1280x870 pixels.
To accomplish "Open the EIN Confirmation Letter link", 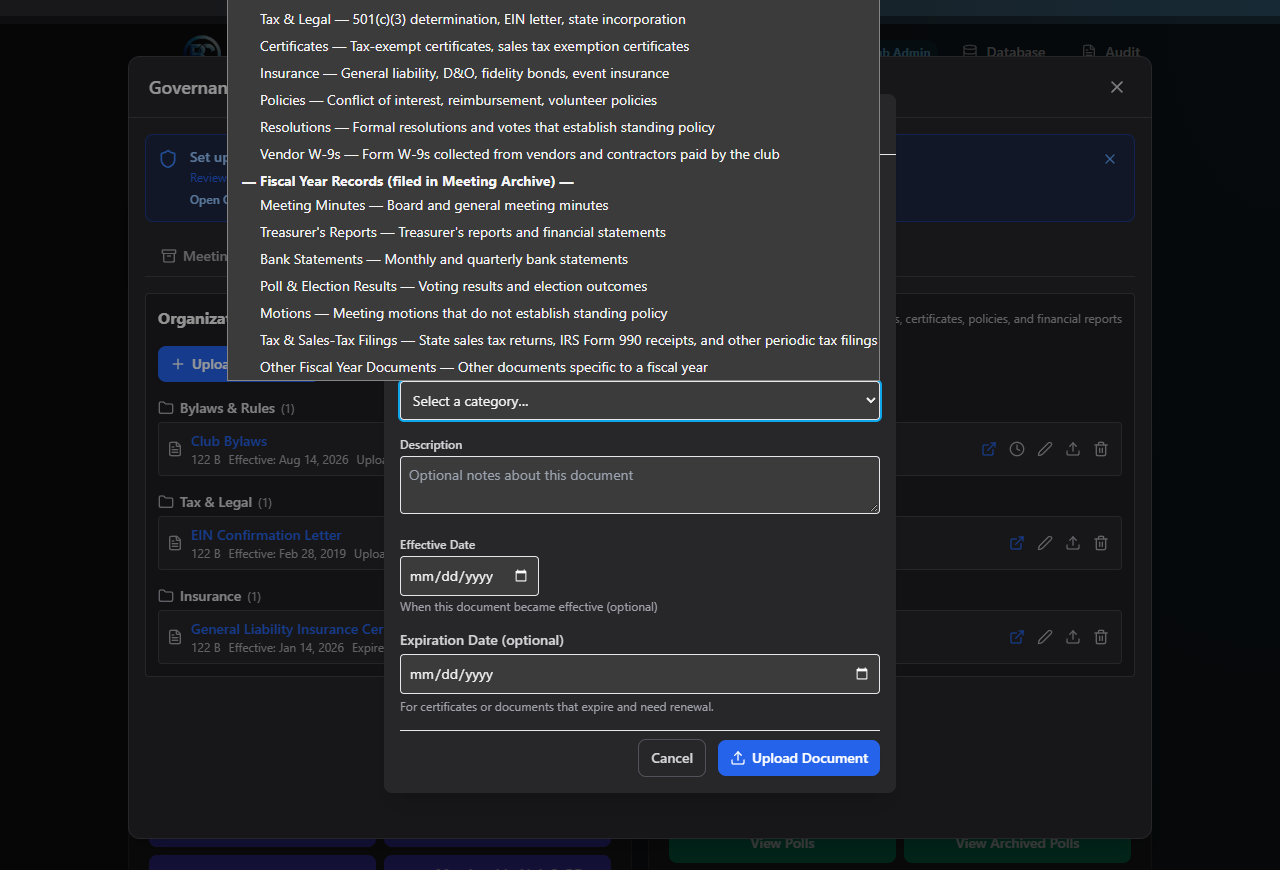I will (x=266, y=535).
